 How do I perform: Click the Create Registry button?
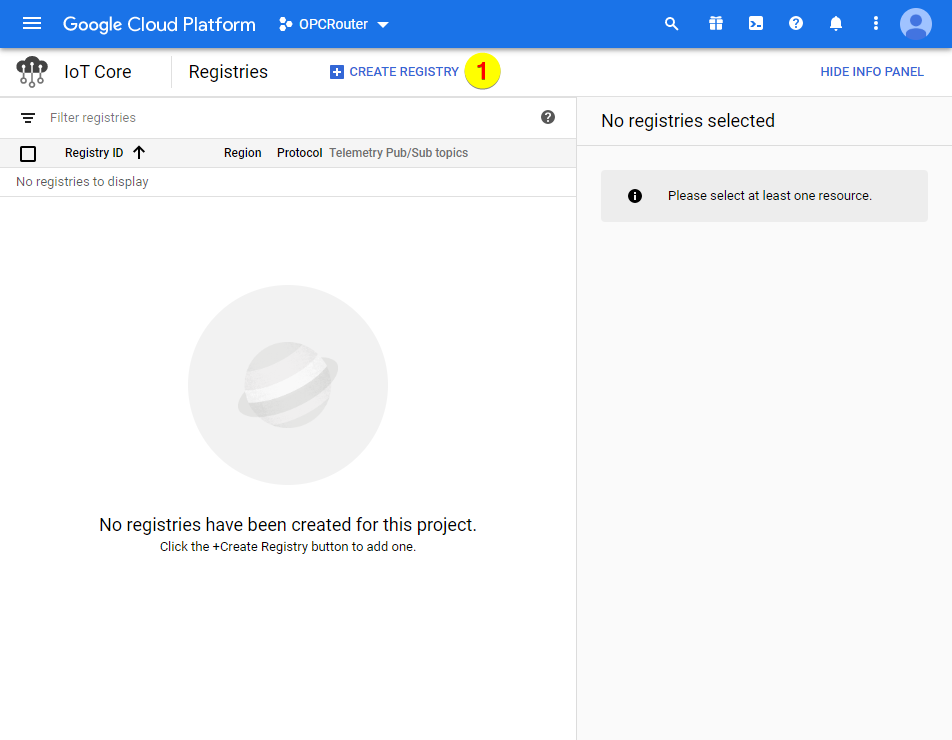click(394, 72)
